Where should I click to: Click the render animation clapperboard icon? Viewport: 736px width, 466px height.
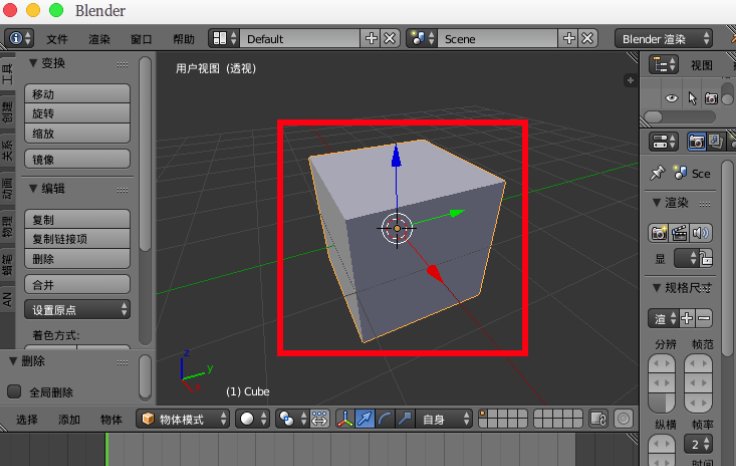click(679, 233)
